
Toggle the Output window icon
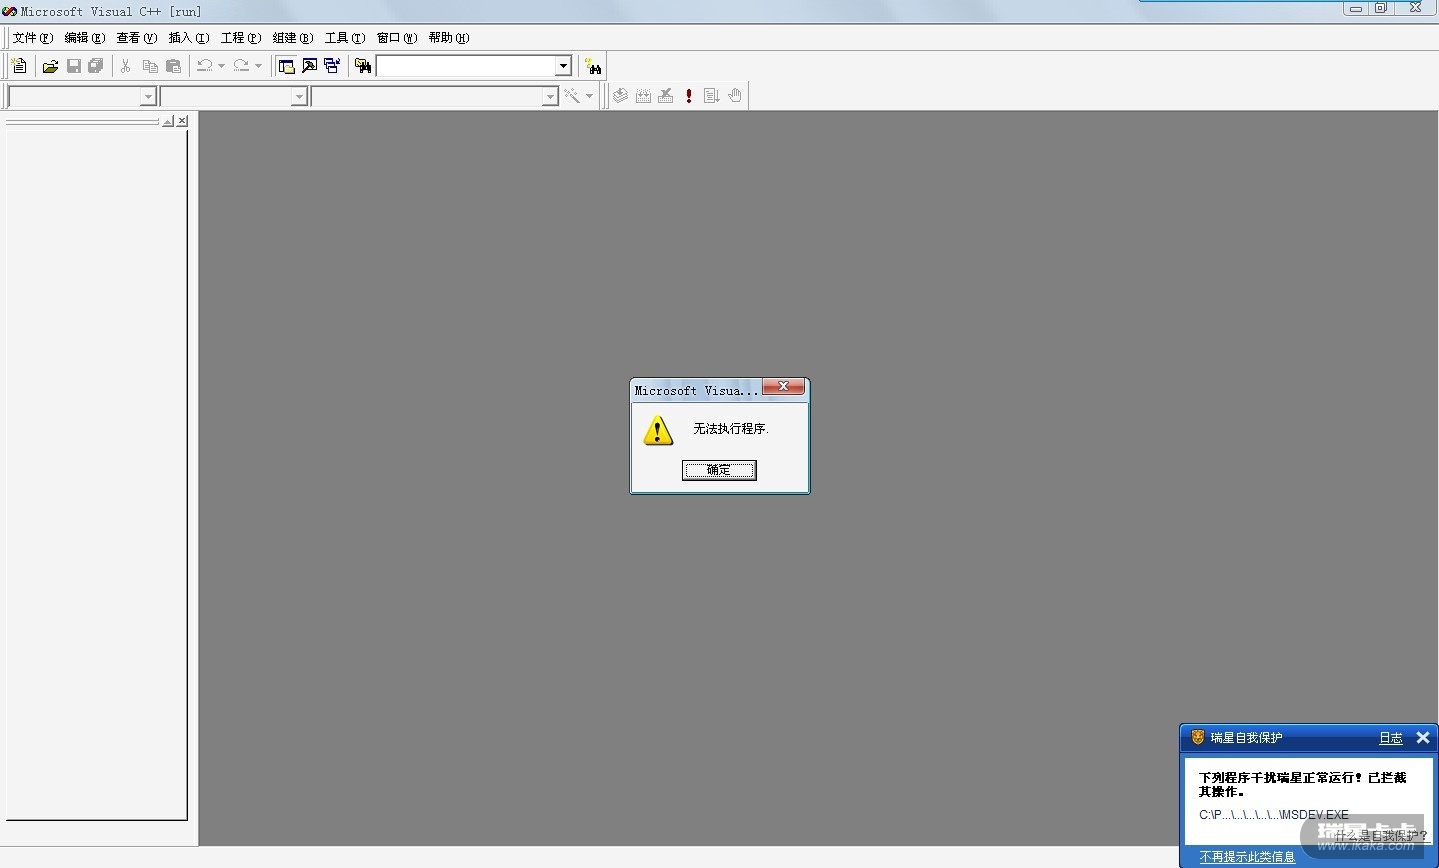[310, 66]
